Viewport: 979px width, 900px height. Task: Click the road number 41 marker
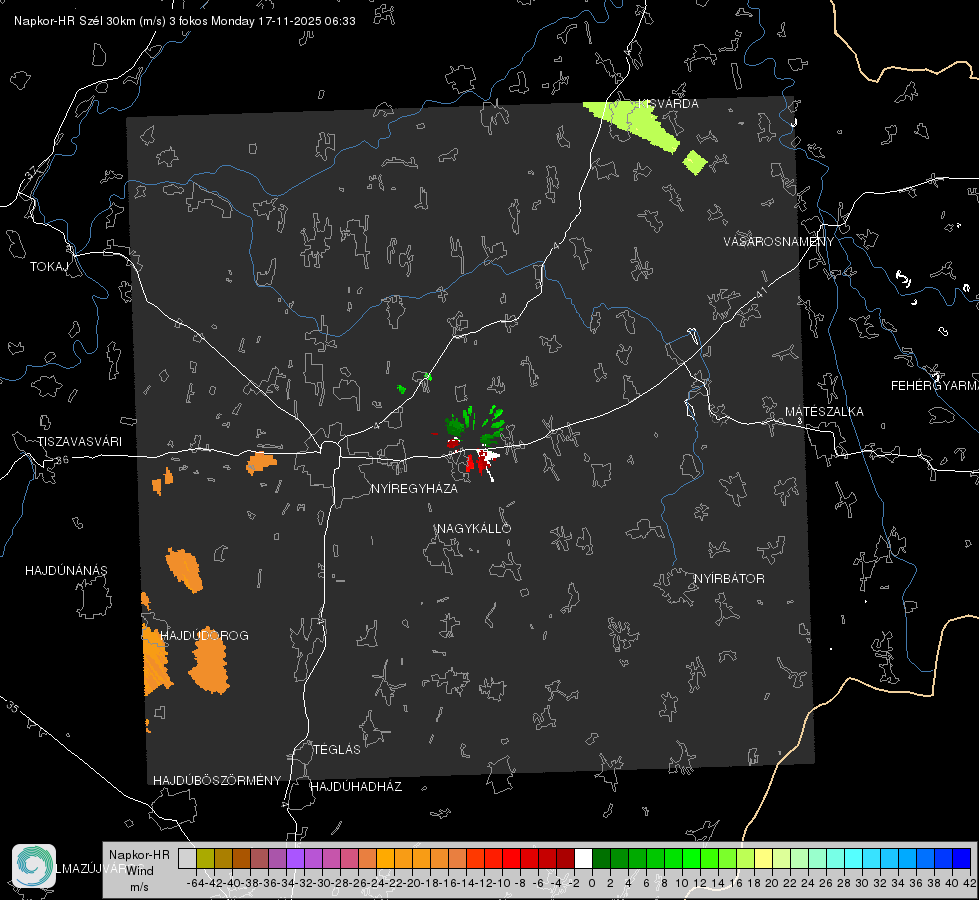coord(761,292)
